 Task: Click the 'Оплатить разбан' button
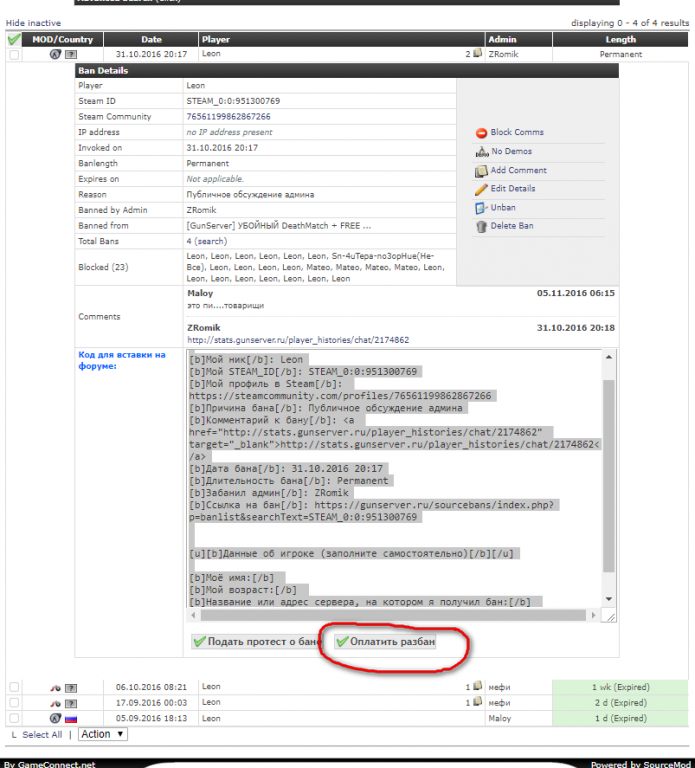tap(386, 641)
